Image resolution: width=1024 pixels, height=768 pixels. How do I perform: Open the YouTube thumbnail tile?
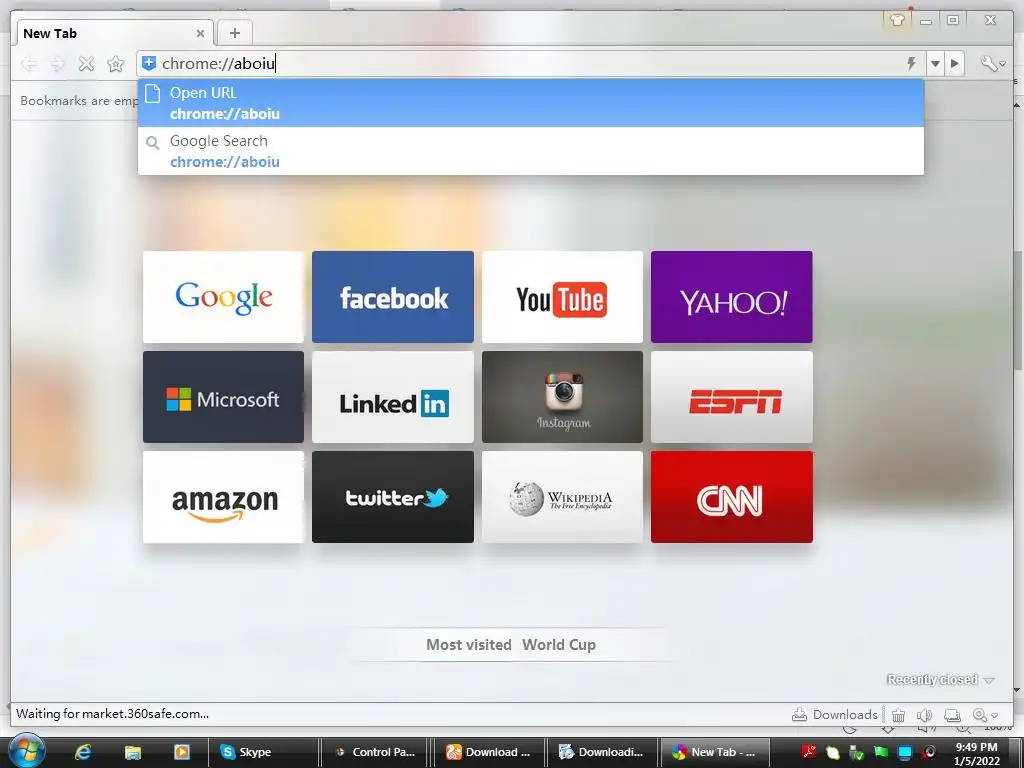click(562, 297)
